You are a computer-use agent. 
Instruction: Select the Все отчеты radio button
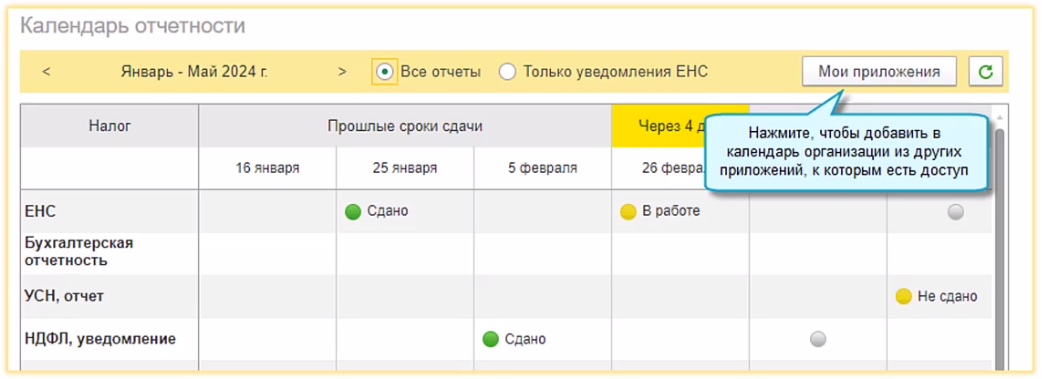(x=384, y=72)
